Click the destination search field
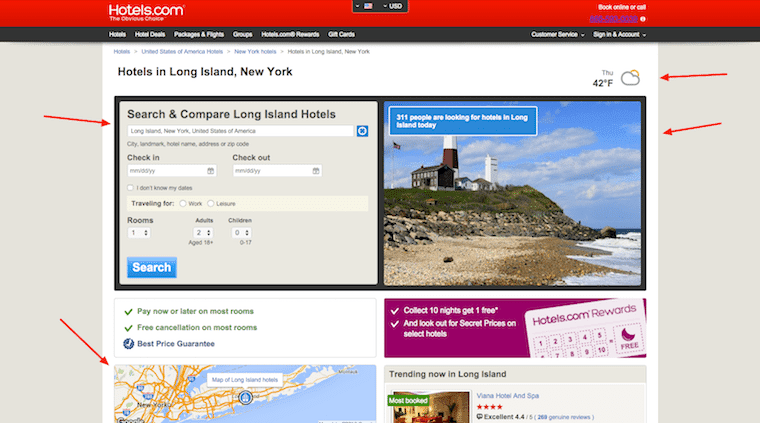This screenshot has height=423, width=760. [240, 131]
